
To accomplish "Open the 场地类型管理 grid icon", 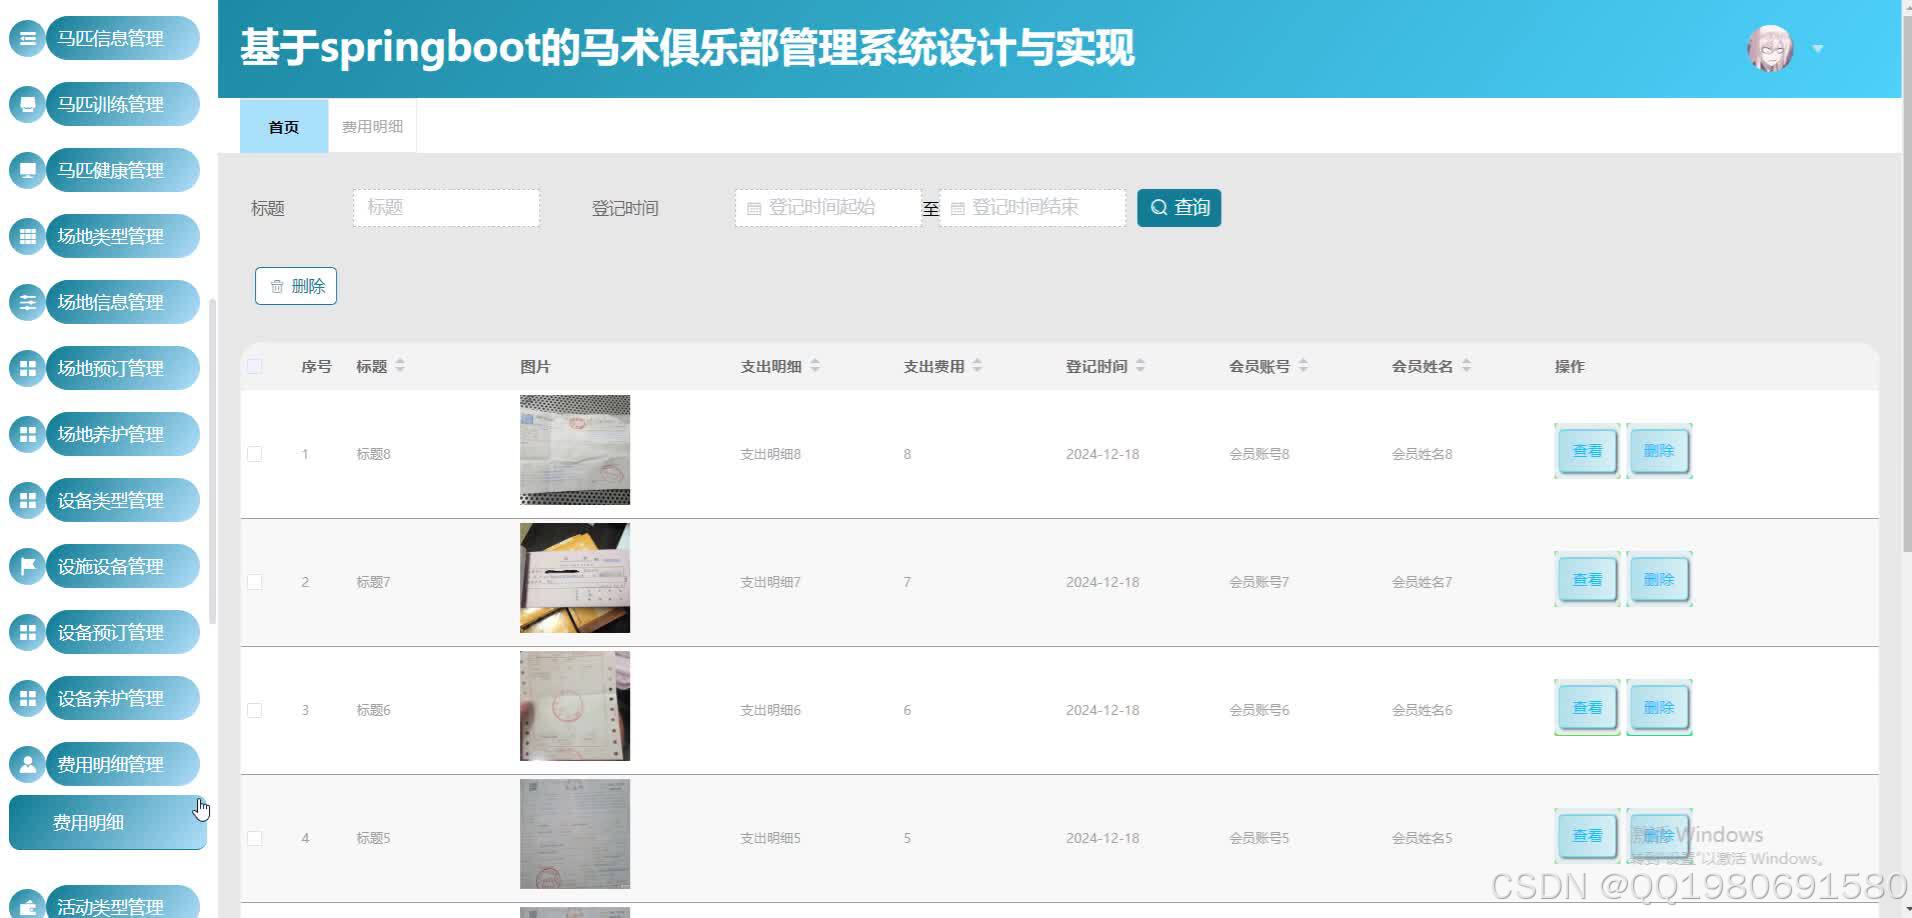I will coord(27,236).
